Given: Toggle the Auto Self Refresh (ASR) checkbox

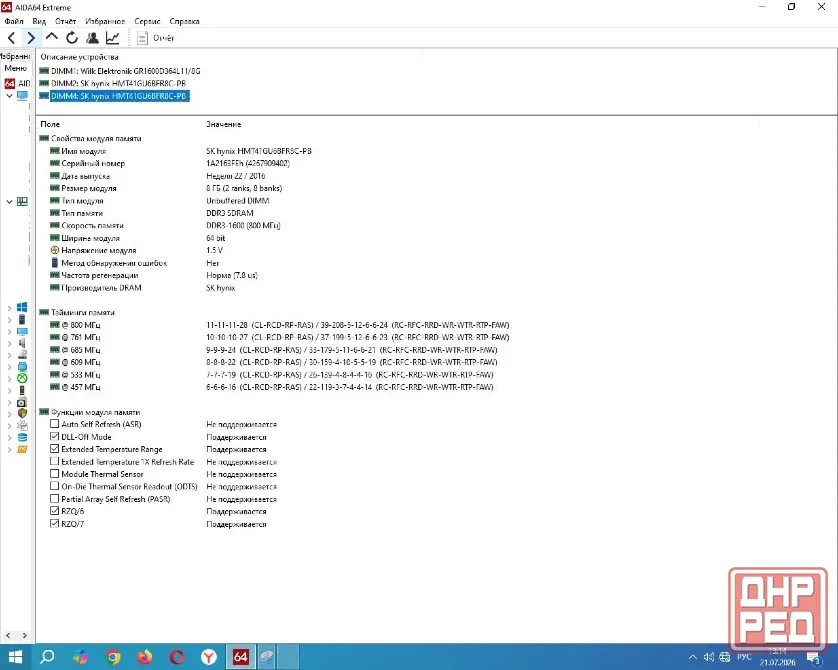Looking at the screenshot, I should [55, 424].
